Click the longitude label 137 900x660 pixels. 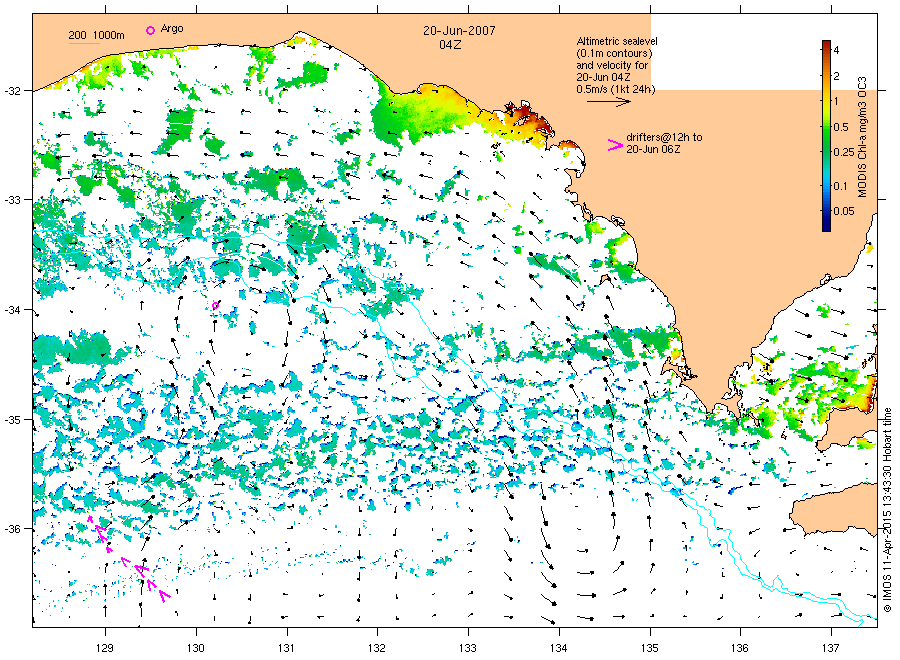tap(831, 648)
